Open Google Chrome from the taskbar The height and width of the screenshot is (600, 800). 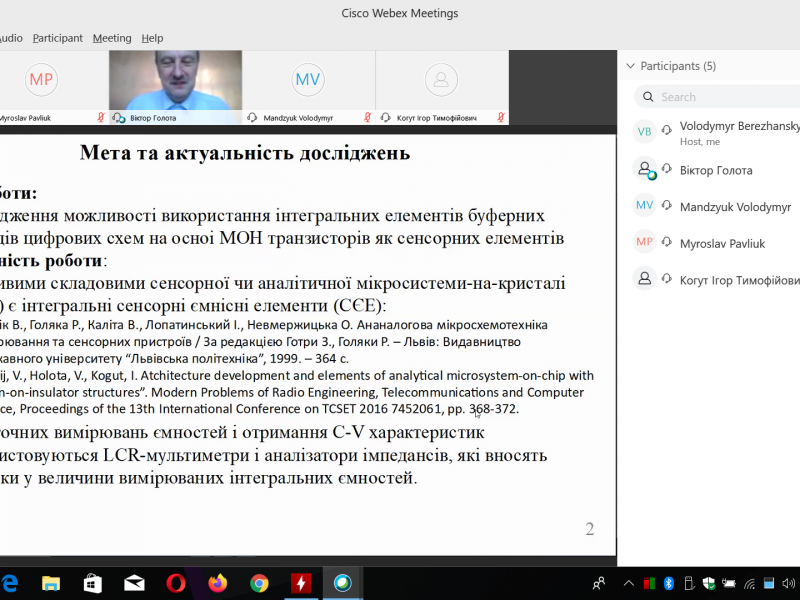(259, 583)
